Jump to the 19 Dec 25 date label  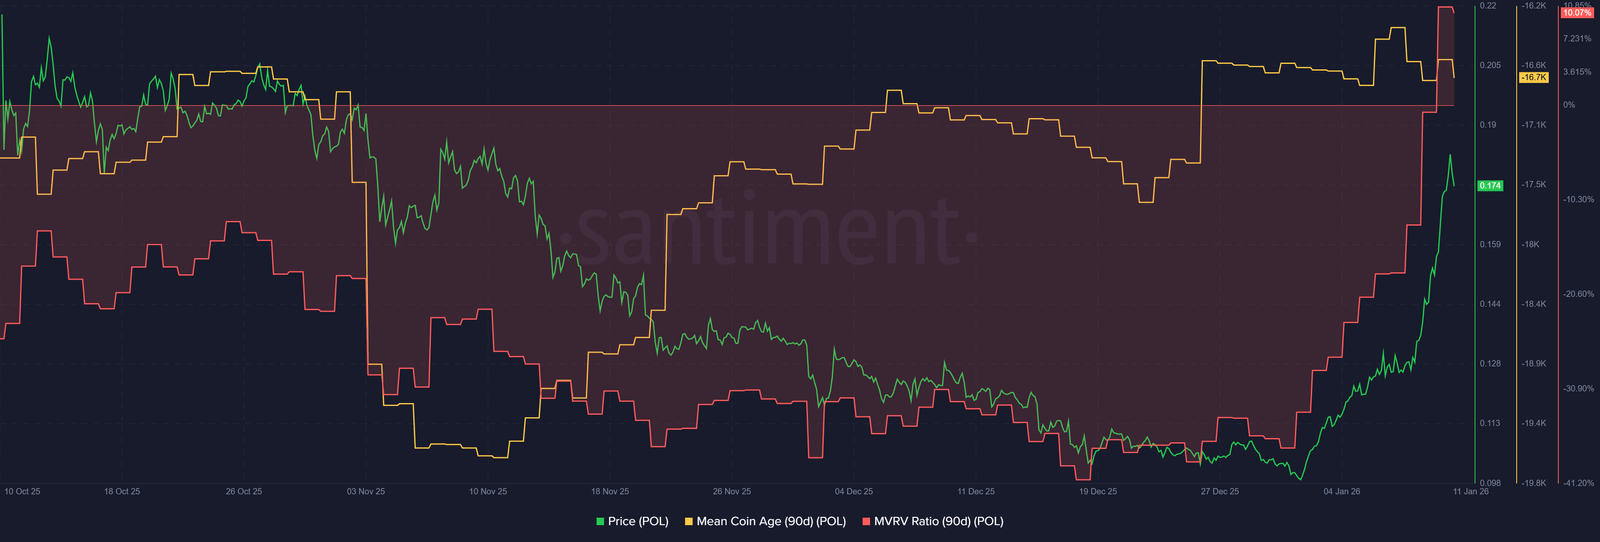pos(1098,492)
